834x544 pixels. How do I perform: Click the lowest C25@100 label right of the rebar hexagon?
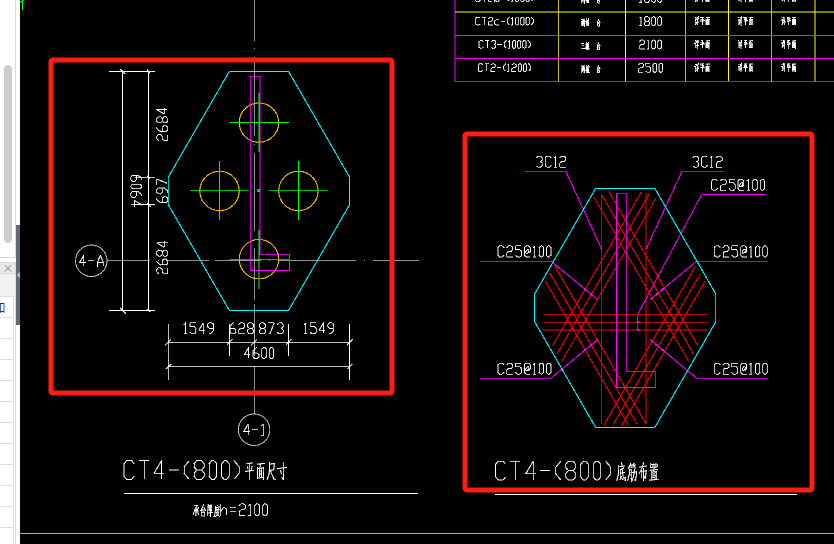(741, 370)
